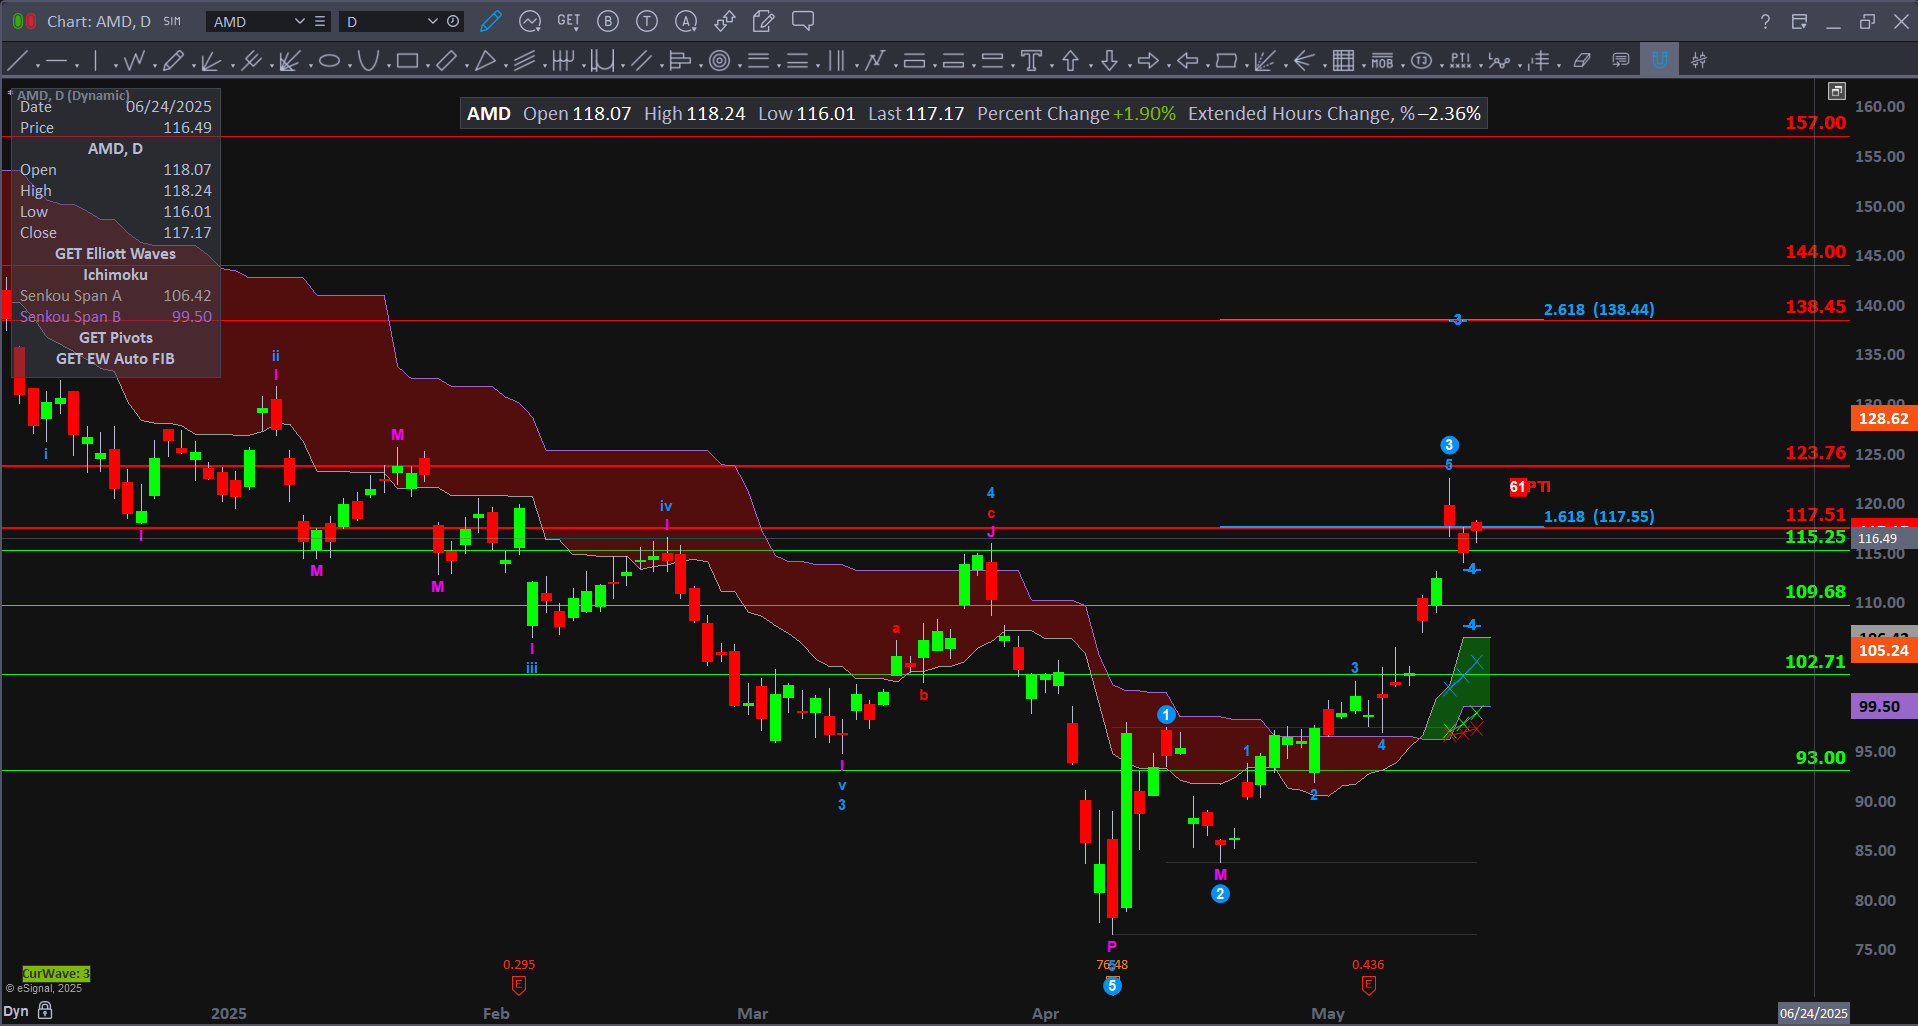Select the concentric circles tool

coord(719,61)
